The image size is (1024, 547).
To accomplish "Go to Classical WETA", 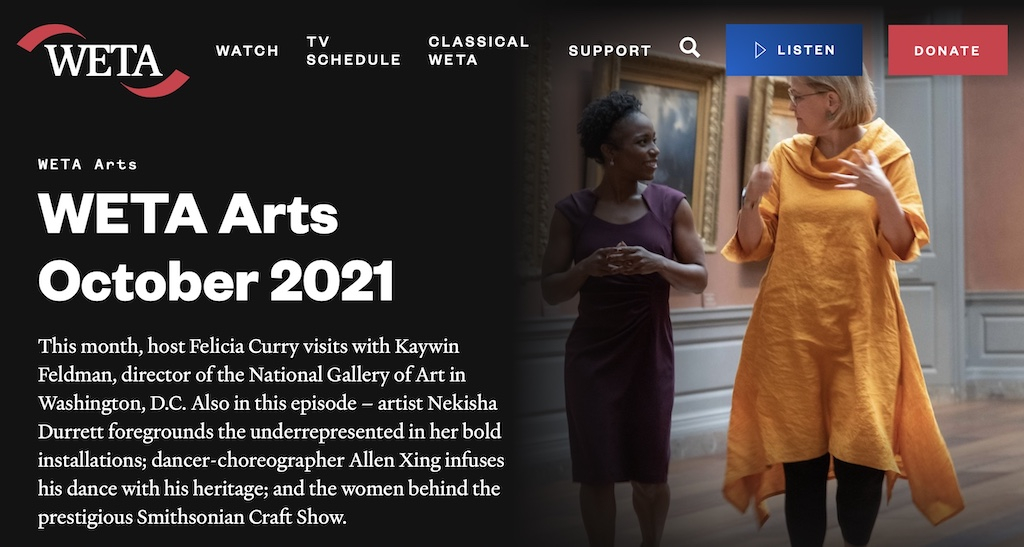I will tap(479, 51).
